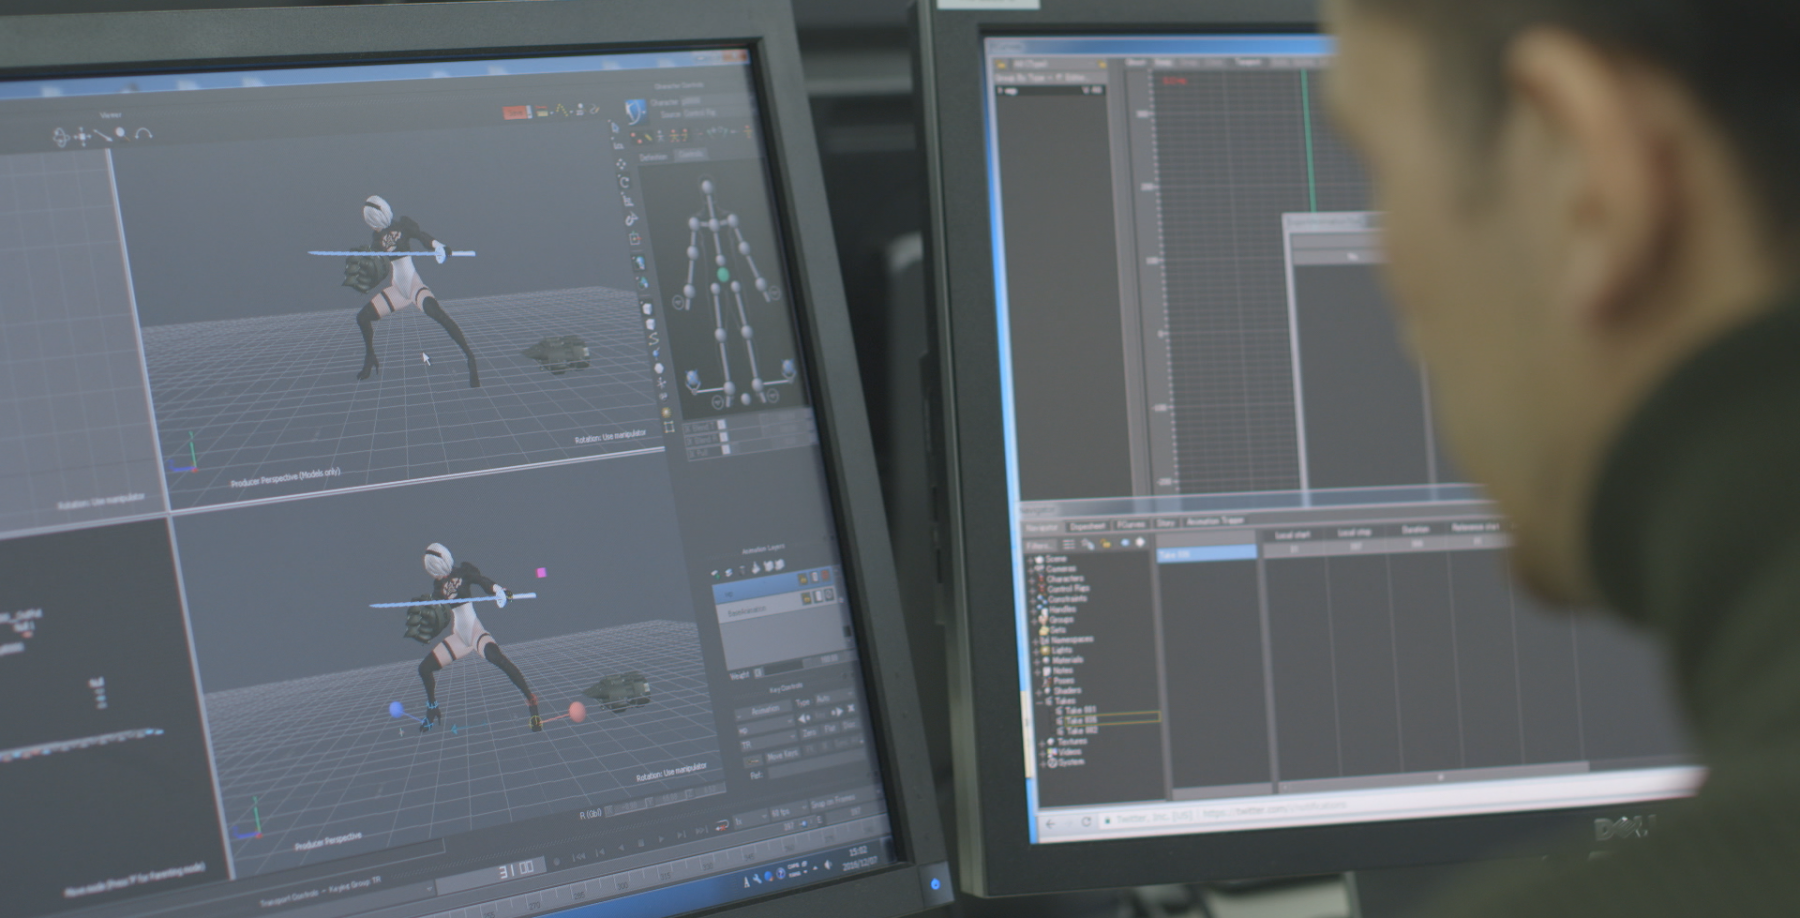Adjust the layer Weight slider

tap(780, 668)
